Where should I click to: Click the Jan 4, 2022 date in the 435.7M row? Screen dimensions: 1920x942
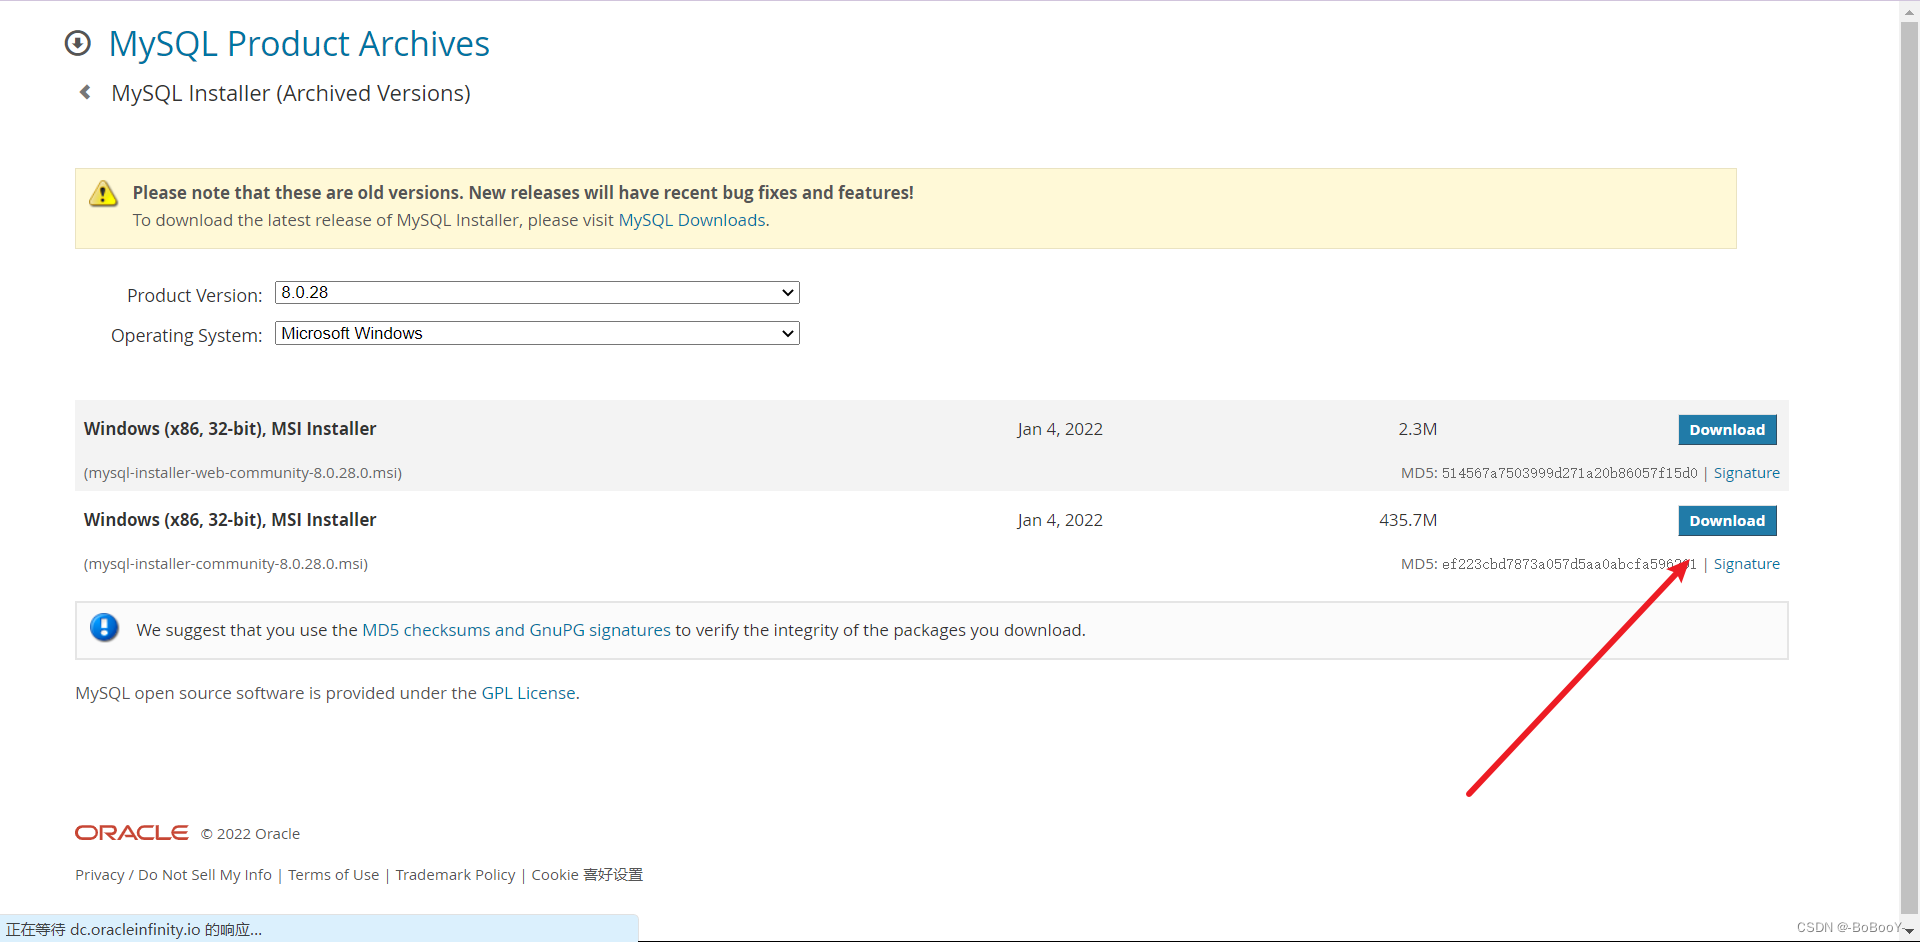(x=1060, y=520)
